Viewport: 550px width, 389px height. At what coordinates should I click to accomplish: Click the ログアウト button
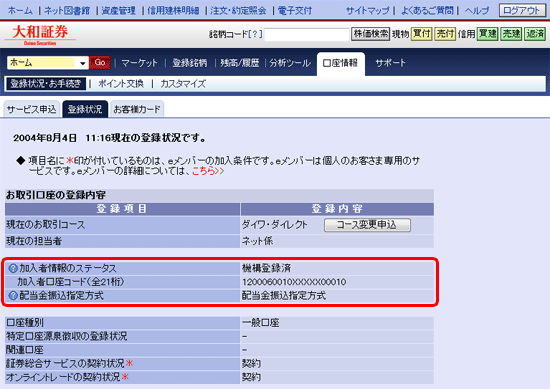tap(522, 11)
